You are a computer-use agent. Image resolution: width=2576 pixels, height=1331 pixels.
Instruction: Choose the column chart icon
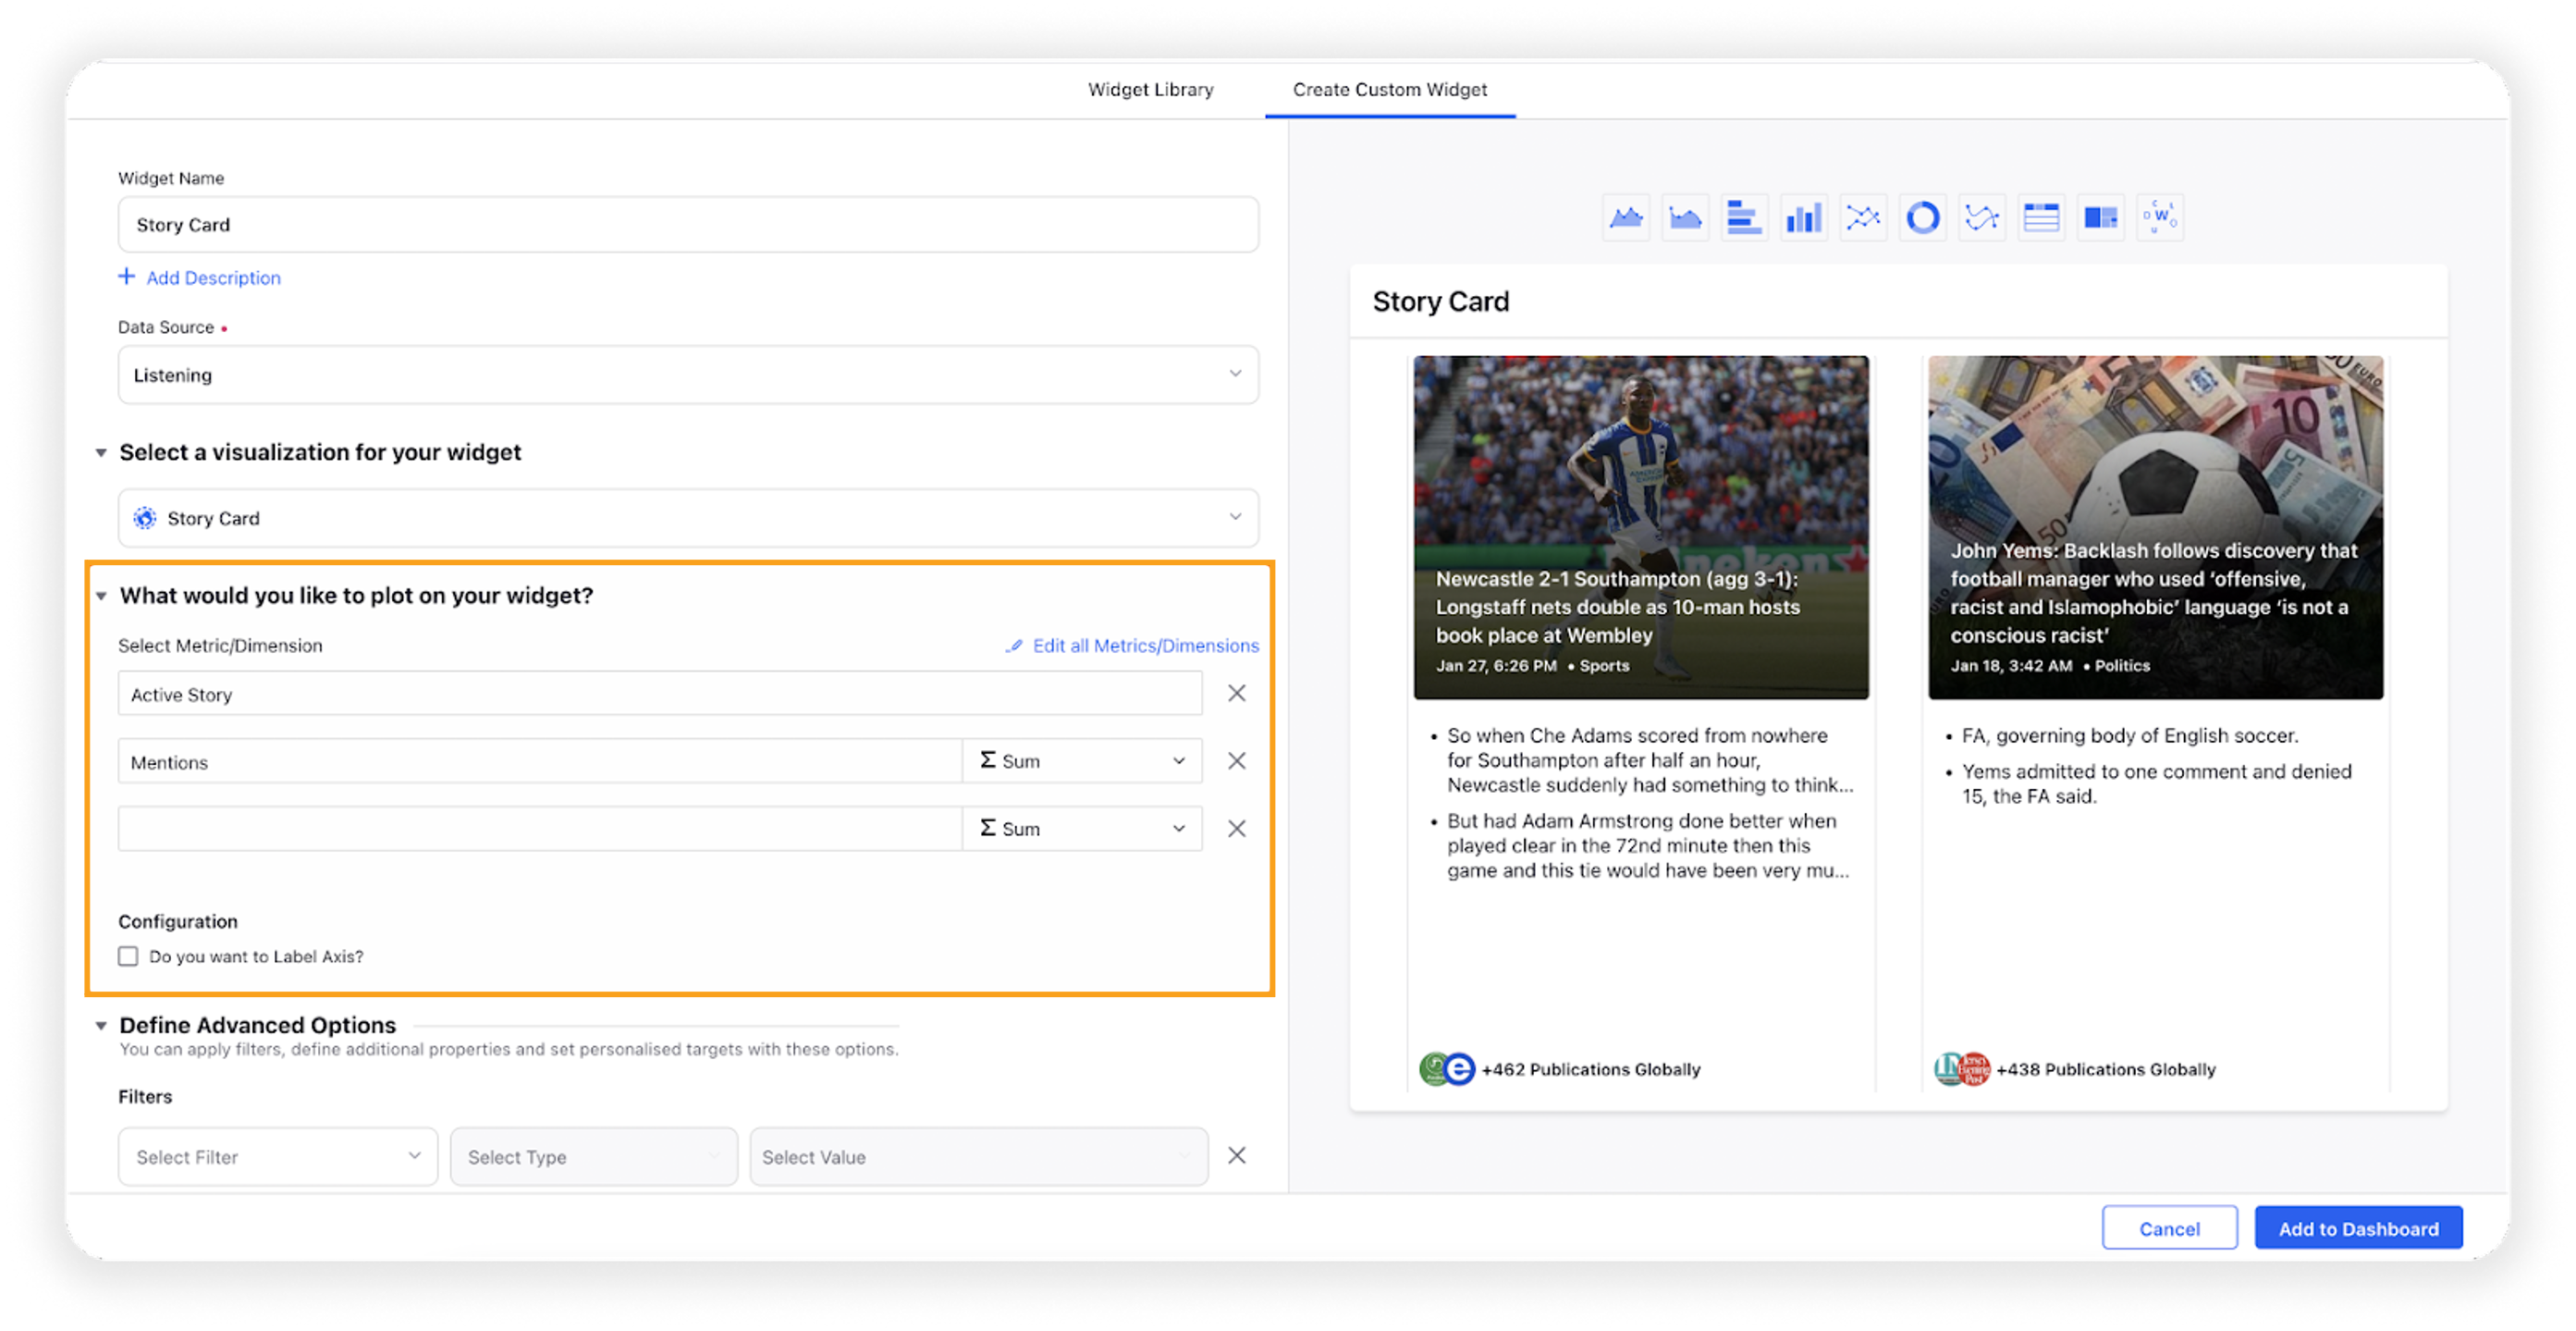(1804, 217)
